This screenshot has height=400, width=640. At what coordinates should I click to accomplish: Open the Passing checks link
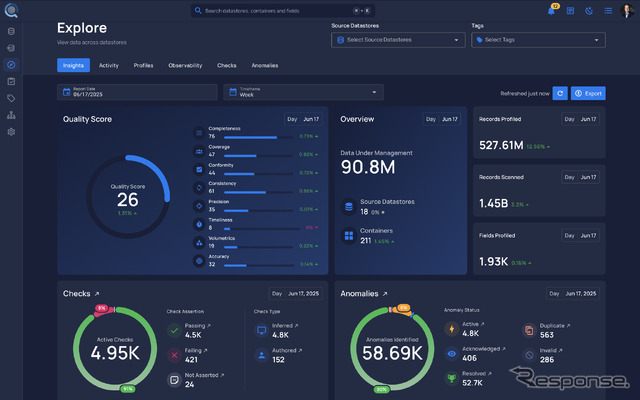pos(198,326)
